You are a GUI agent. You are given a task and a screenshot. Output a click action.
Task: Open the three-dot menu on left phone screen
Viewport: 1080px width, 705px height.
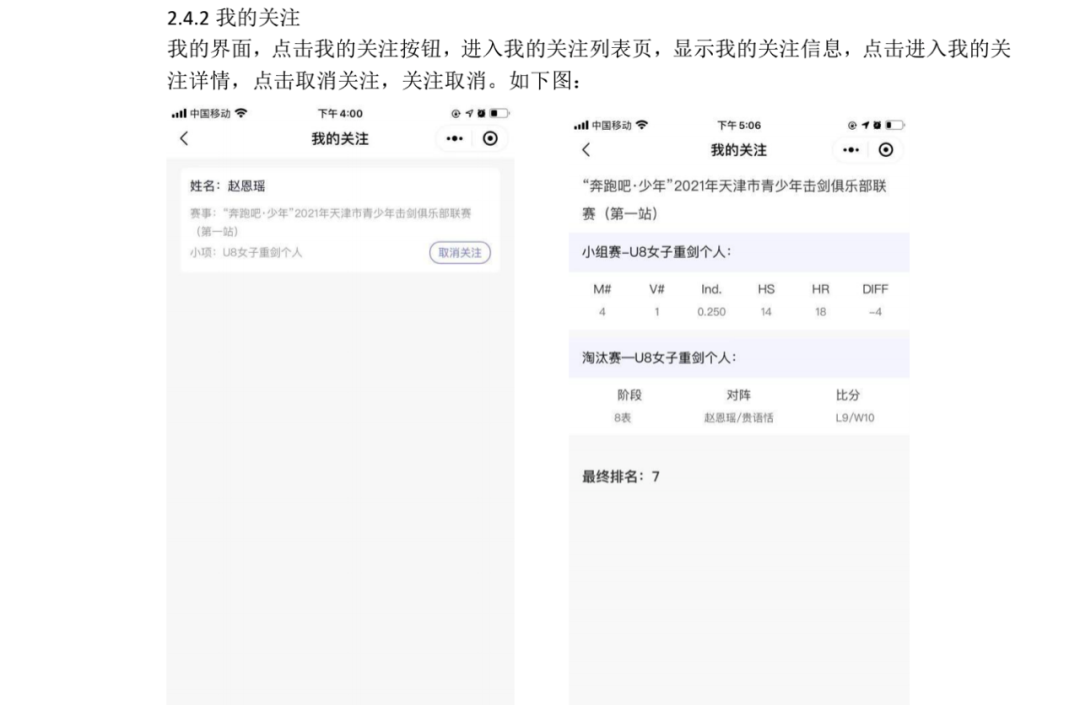pos(455,138)
